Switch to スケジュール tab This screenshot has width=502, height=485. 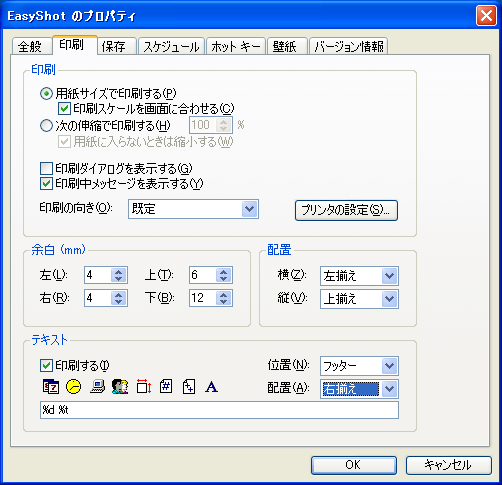point(171,46)
